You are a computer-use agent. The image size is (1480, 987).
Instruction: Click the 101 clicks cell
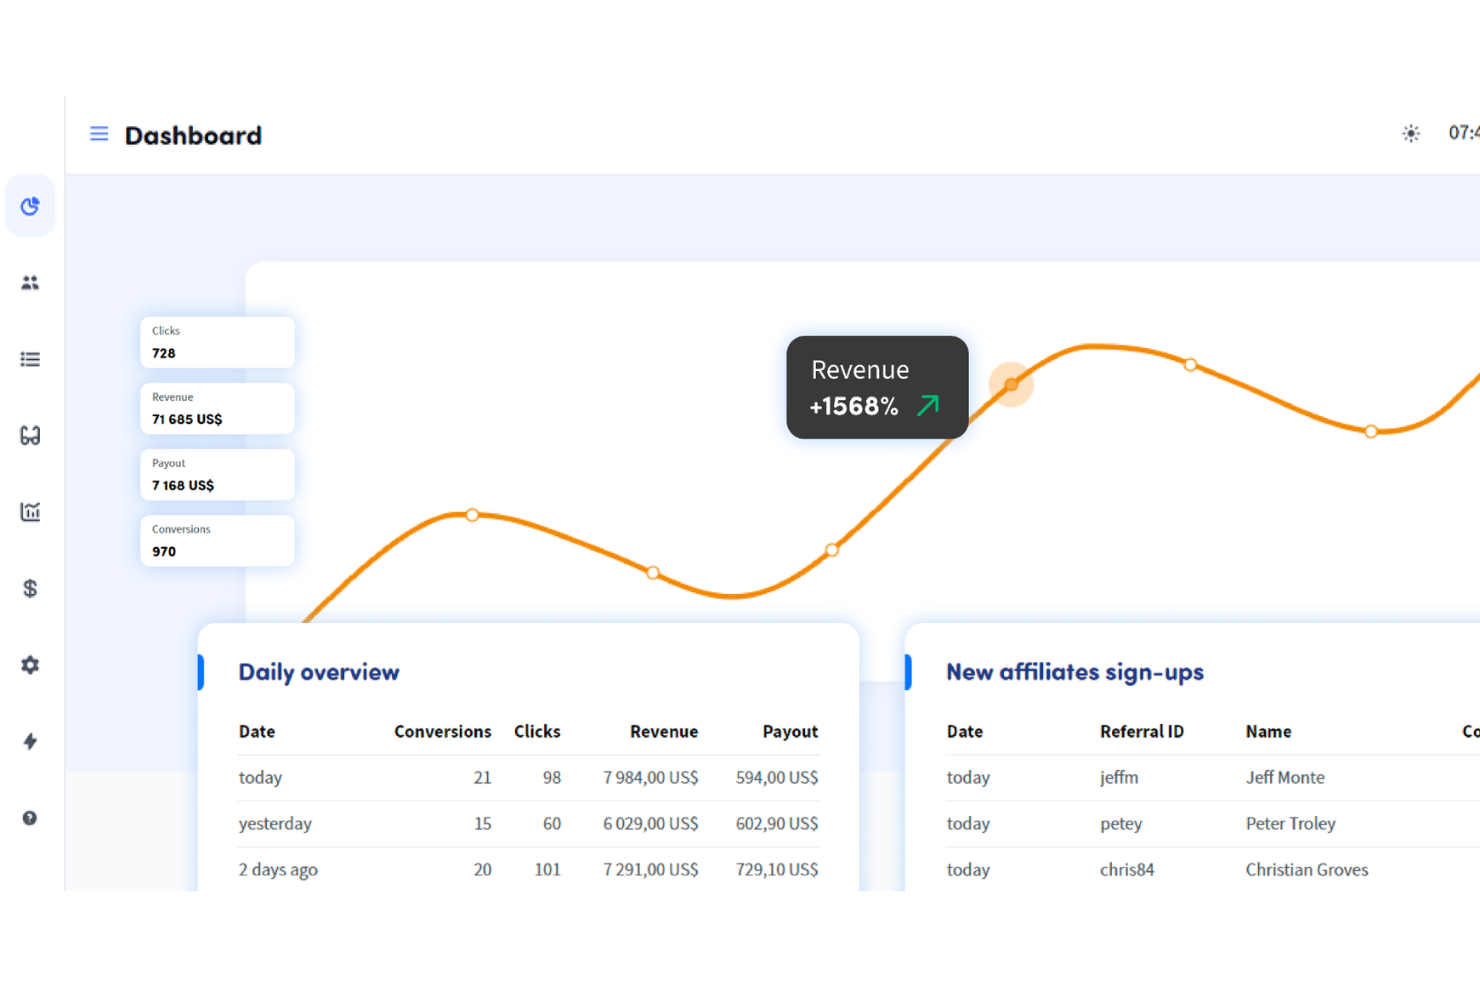click(547, 869)
